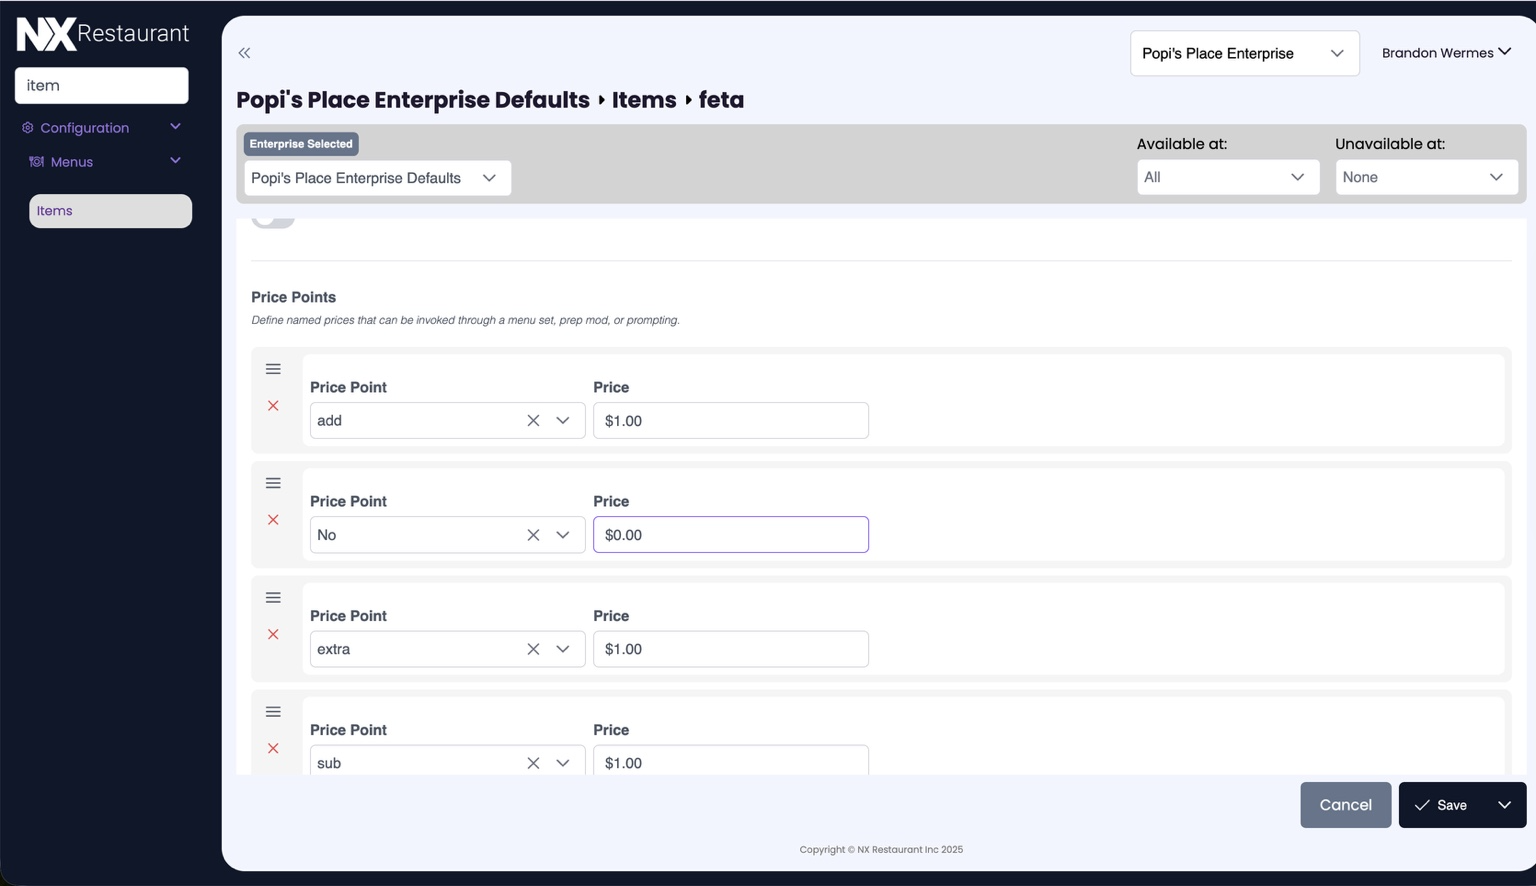Click the drag handle of the 'sub' row
The height and width of the screenshot is (886, 1536).
pos(273,712)
